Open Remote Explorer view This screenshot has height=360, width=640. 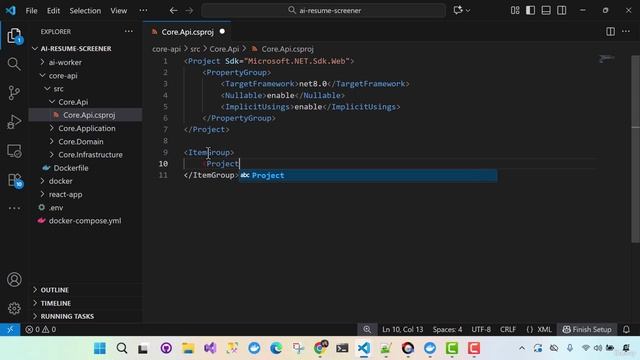coord(14,151)
